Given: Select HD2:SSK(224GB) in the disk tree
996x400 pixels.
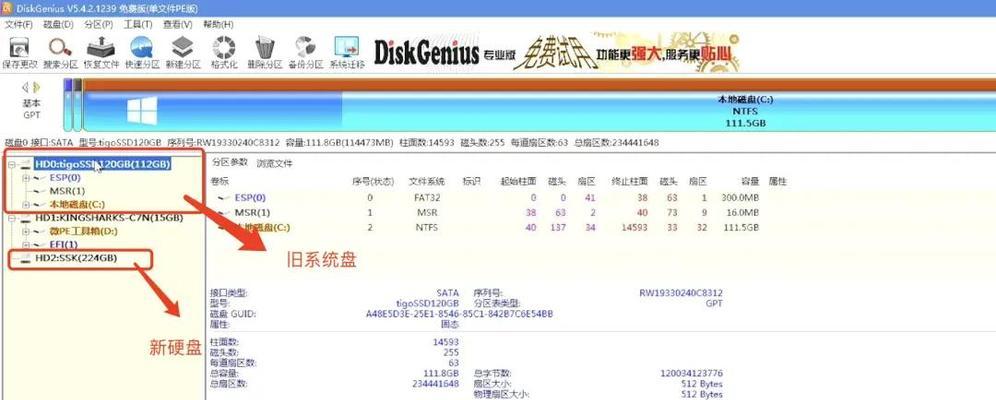Looking at the screenshot, I should 76,258.
